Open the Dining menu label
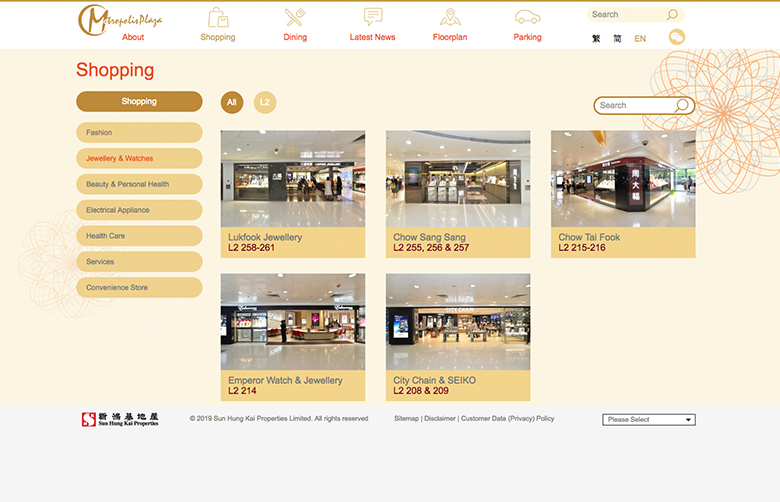The image size is (780, 502). [295, 37]
